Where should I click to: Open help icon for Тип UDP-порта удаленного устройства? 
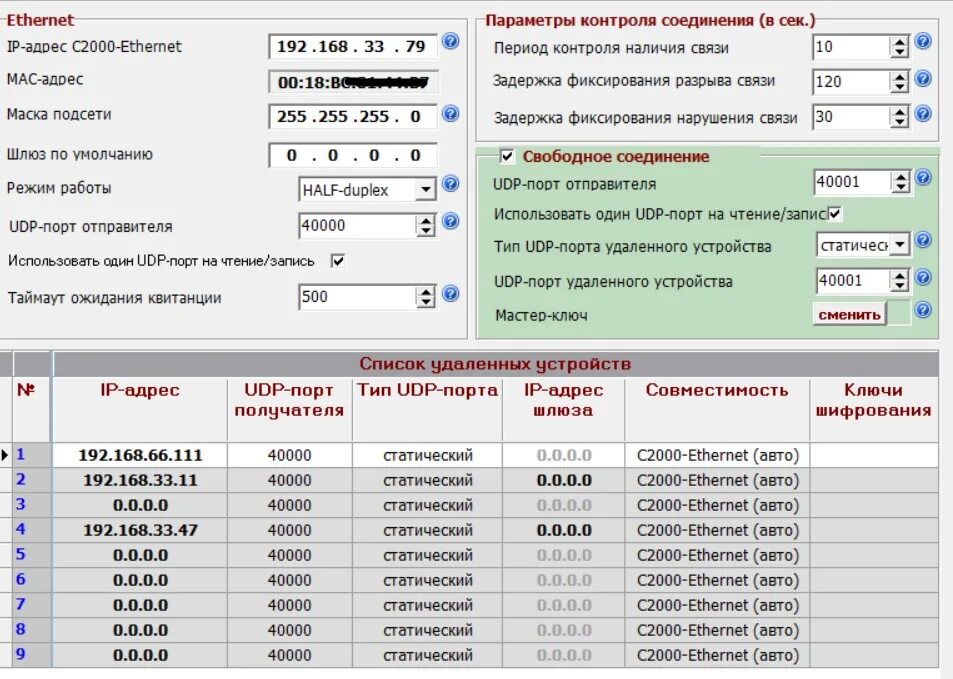click(923, 240)
